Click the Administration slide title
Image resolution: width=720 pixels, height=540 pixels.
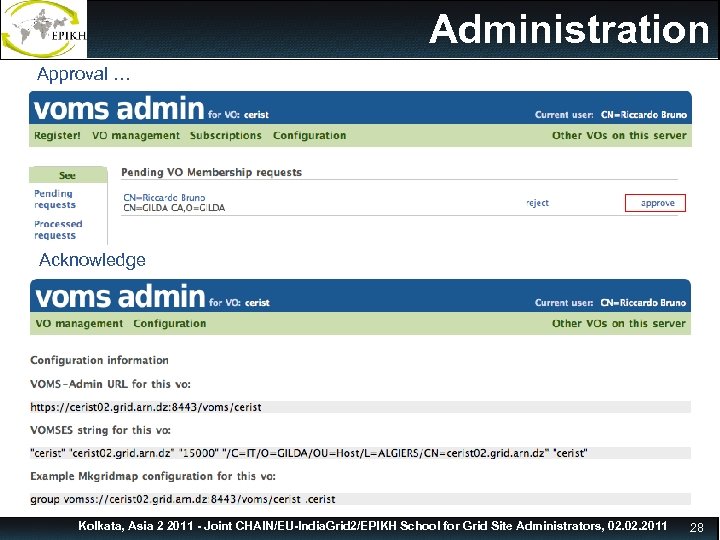click(569, 29)
